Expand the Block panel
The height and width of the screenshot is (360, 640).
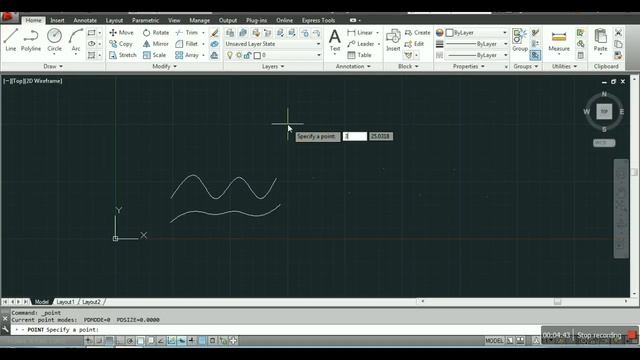click(408, 66)
